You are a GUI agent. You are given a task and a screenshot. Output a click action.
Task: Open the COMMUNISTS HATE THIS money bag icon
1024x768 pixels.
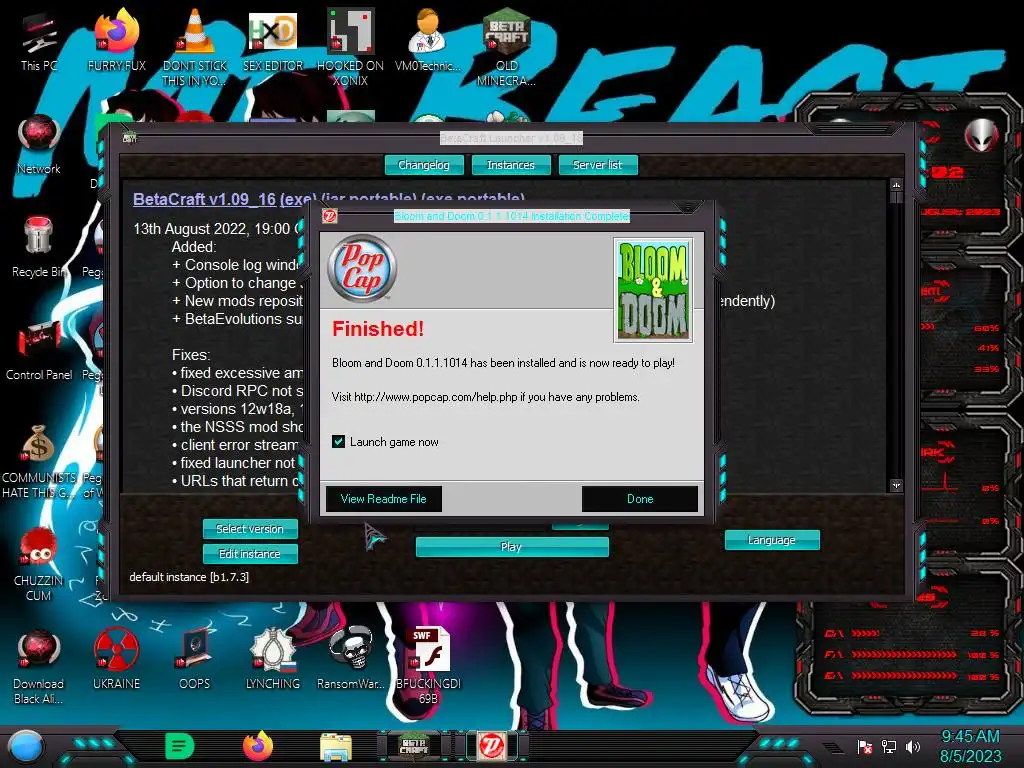click(x=39, y=462)
